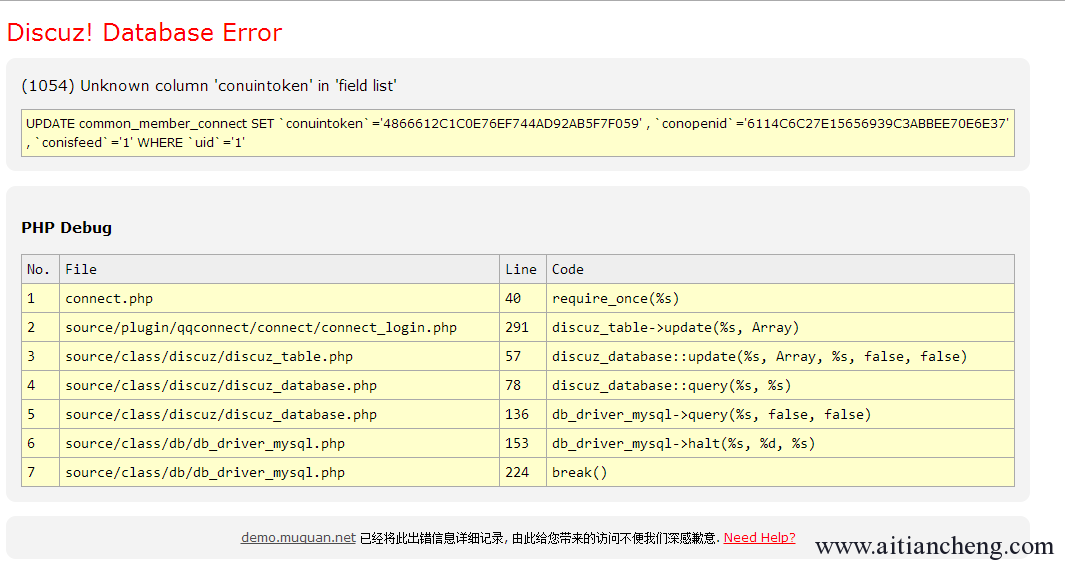Screen dimensions: 1065x564
Task: Select db_driver_mysql.php cell in row 6
Action: tap(279, 443)
